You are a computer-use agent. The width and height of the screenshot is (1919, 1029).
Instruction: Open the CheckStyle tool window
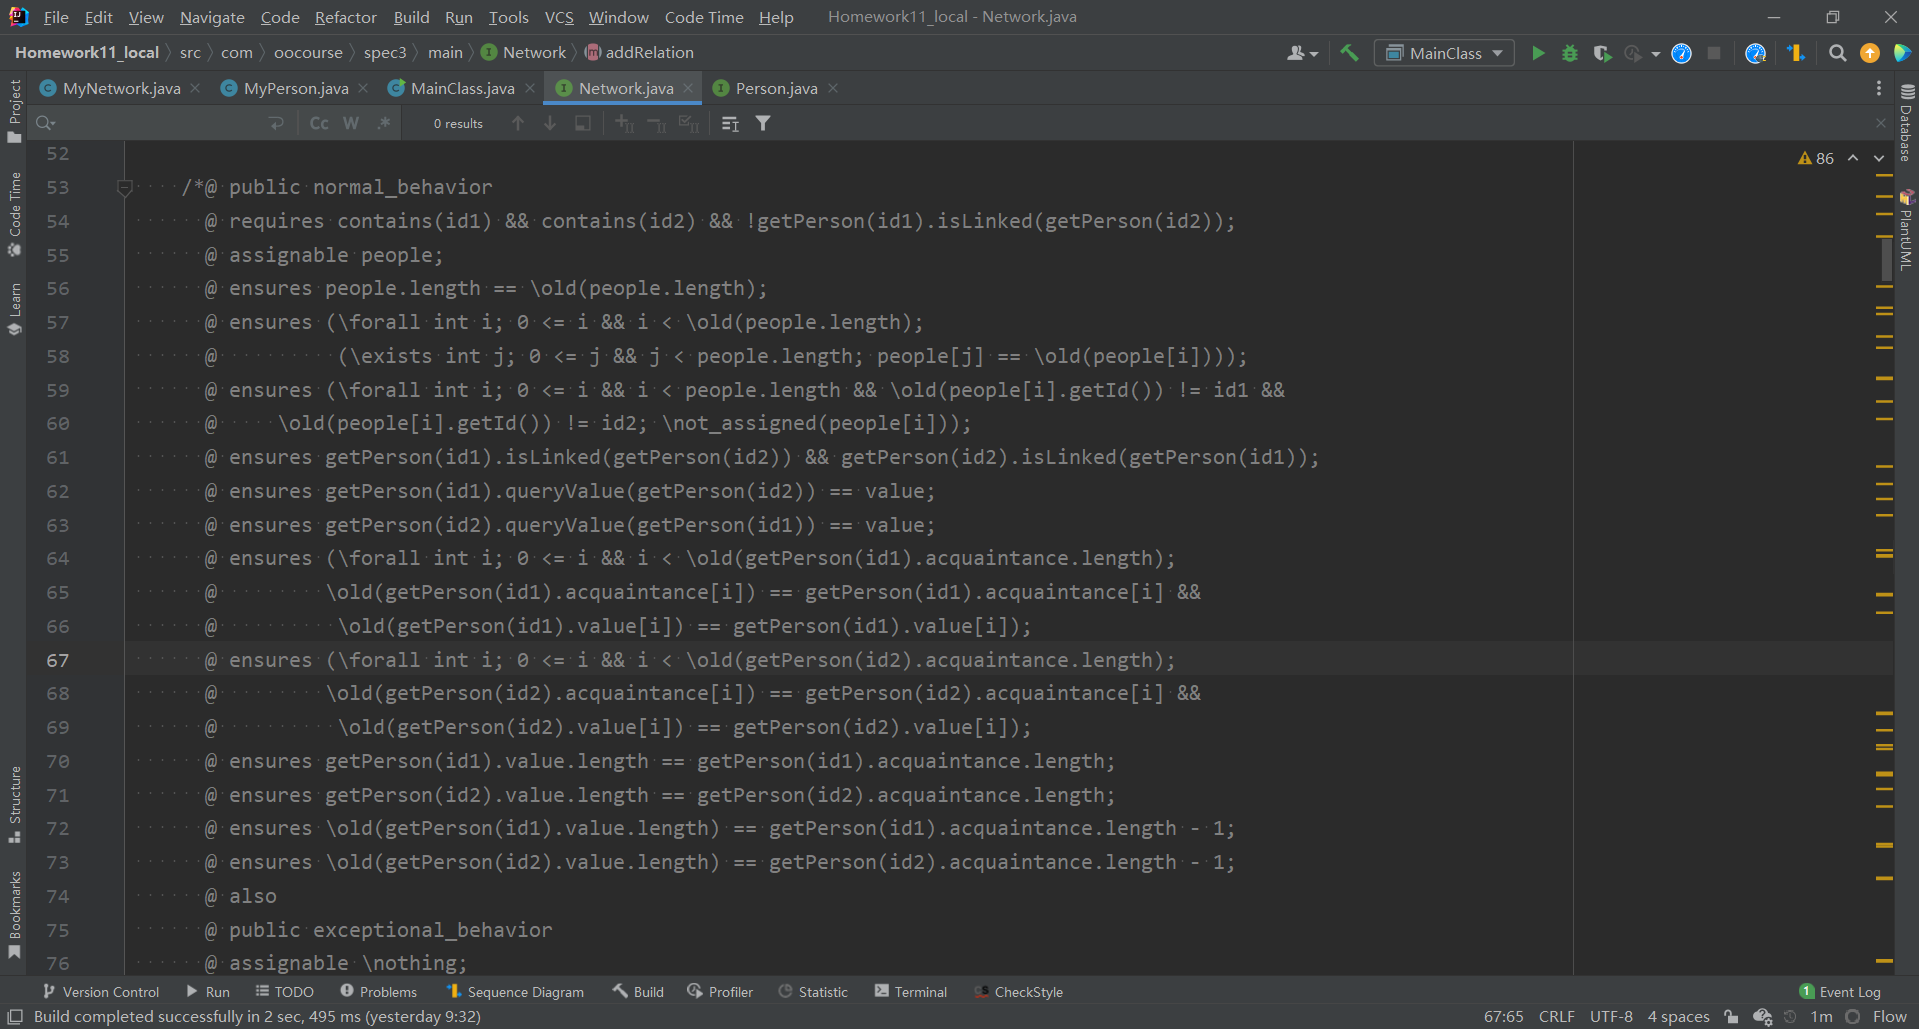point(1019,992)
